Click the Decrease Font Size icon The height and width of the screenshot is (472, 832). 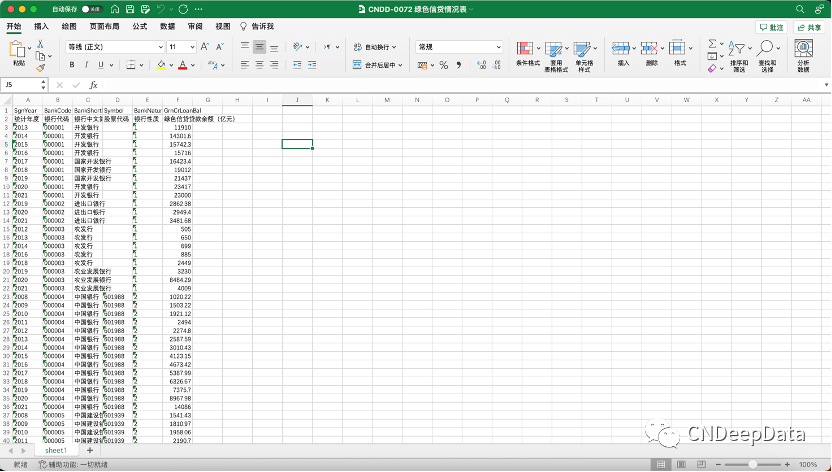tap(220, 47)
